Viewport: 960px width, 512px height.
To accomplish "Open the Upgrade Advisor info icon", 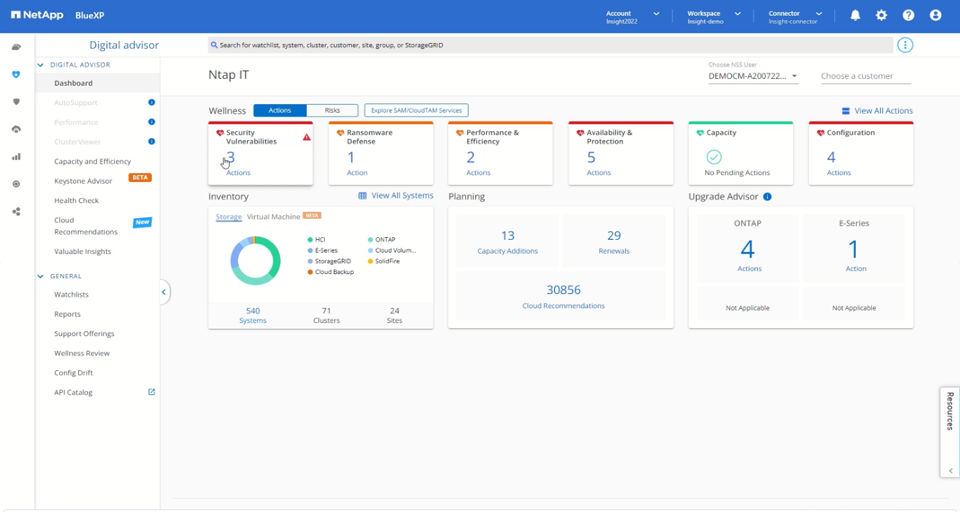I will (767, 197).
